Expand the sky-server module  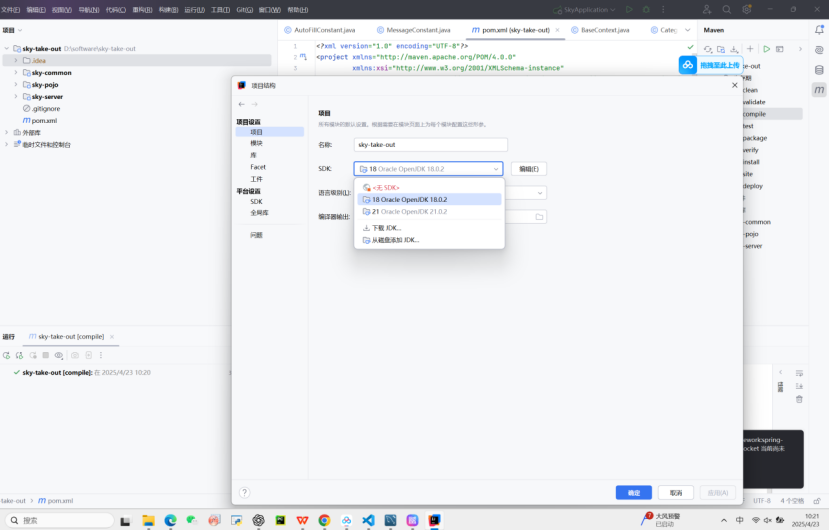coord(16,96)
